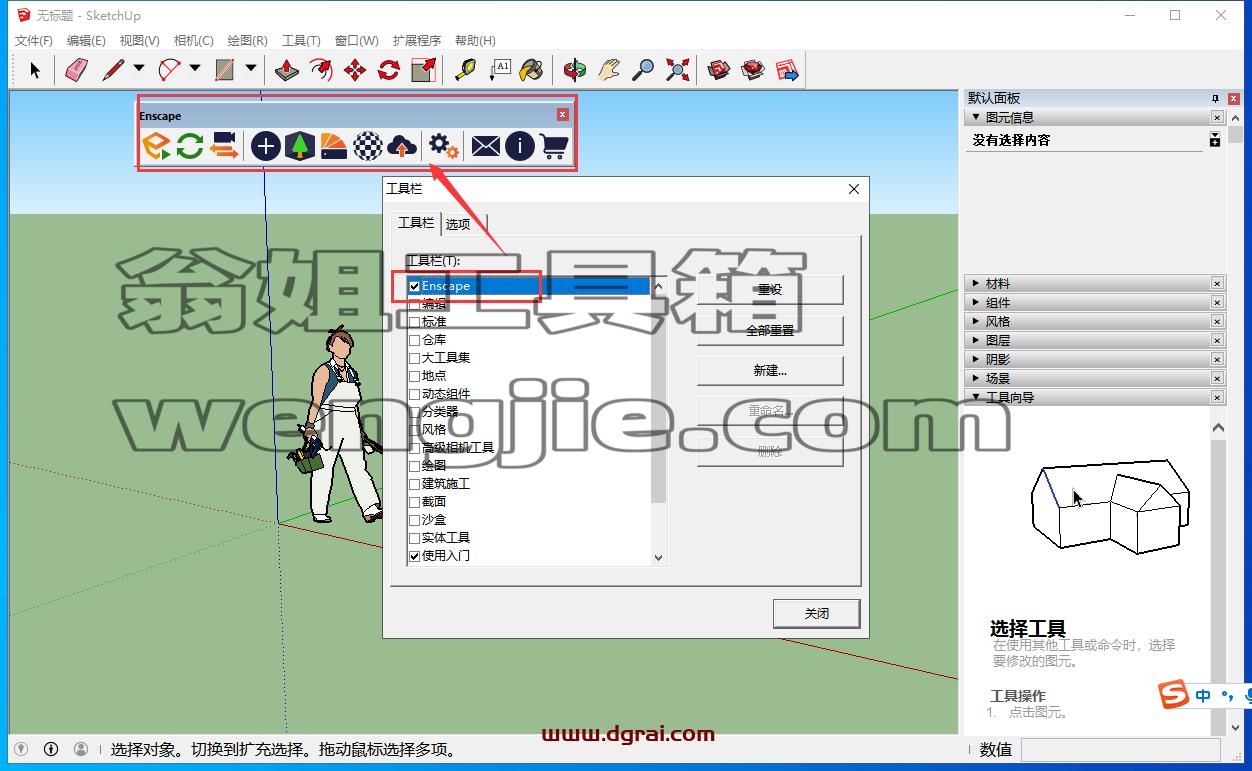Viewport: 1252px width, 771px height.
Task: Choose the Offset tool
Action: (x=321, y=69)
